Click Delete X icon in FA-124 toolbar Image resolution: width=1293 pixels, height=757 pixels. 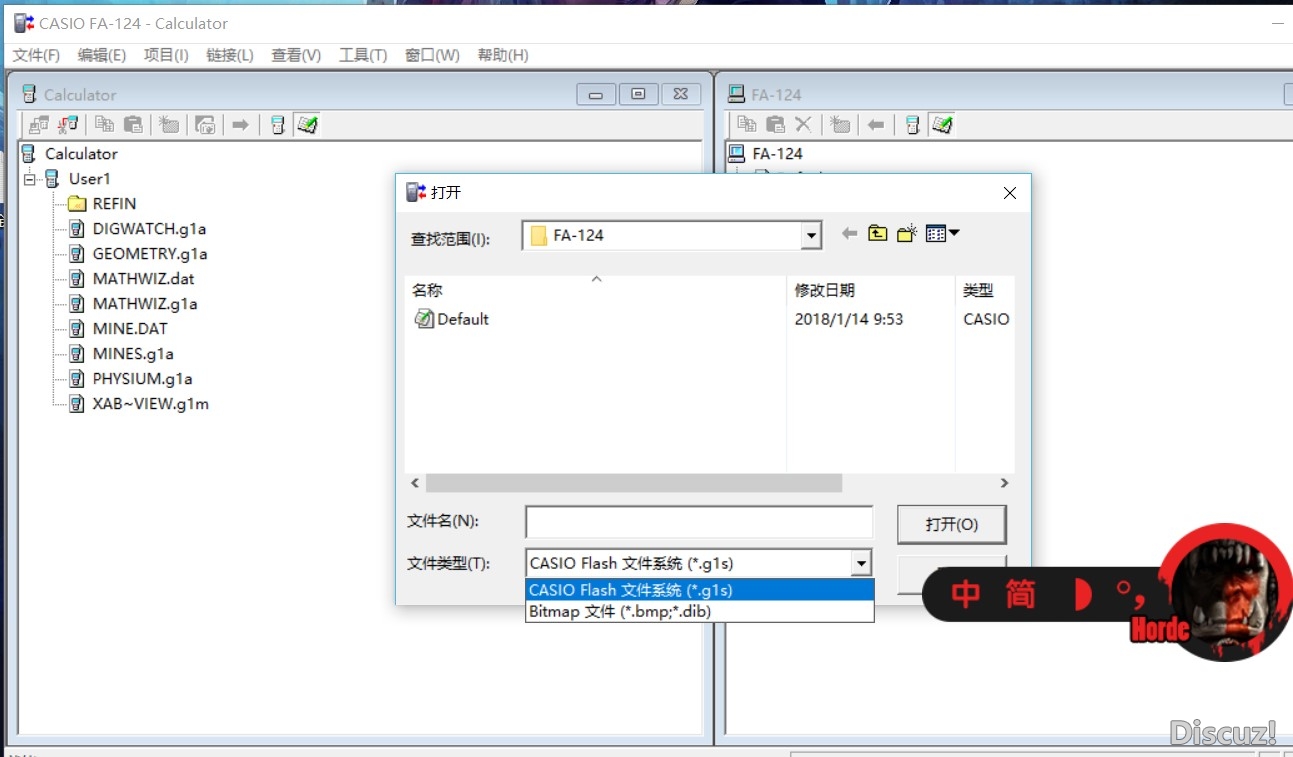[x=803, y=125]
